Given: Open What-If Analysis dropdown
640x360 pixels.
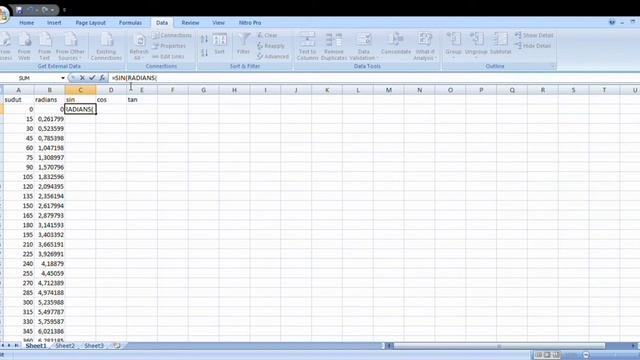Looking at the screenshot, I should coord(424,47).
